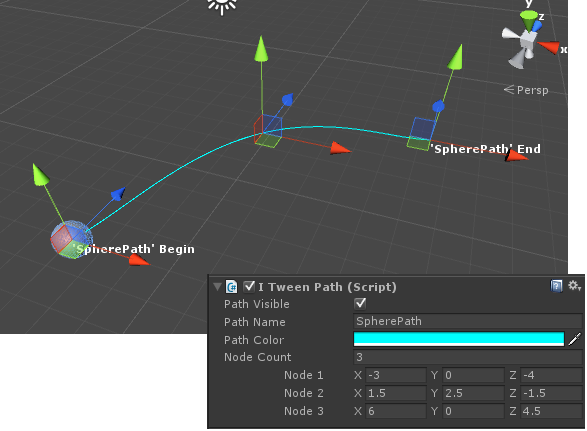This screenshot has height=431, width=587.
Task: Select the middle path node handle cube
Action: pos(268,131)
